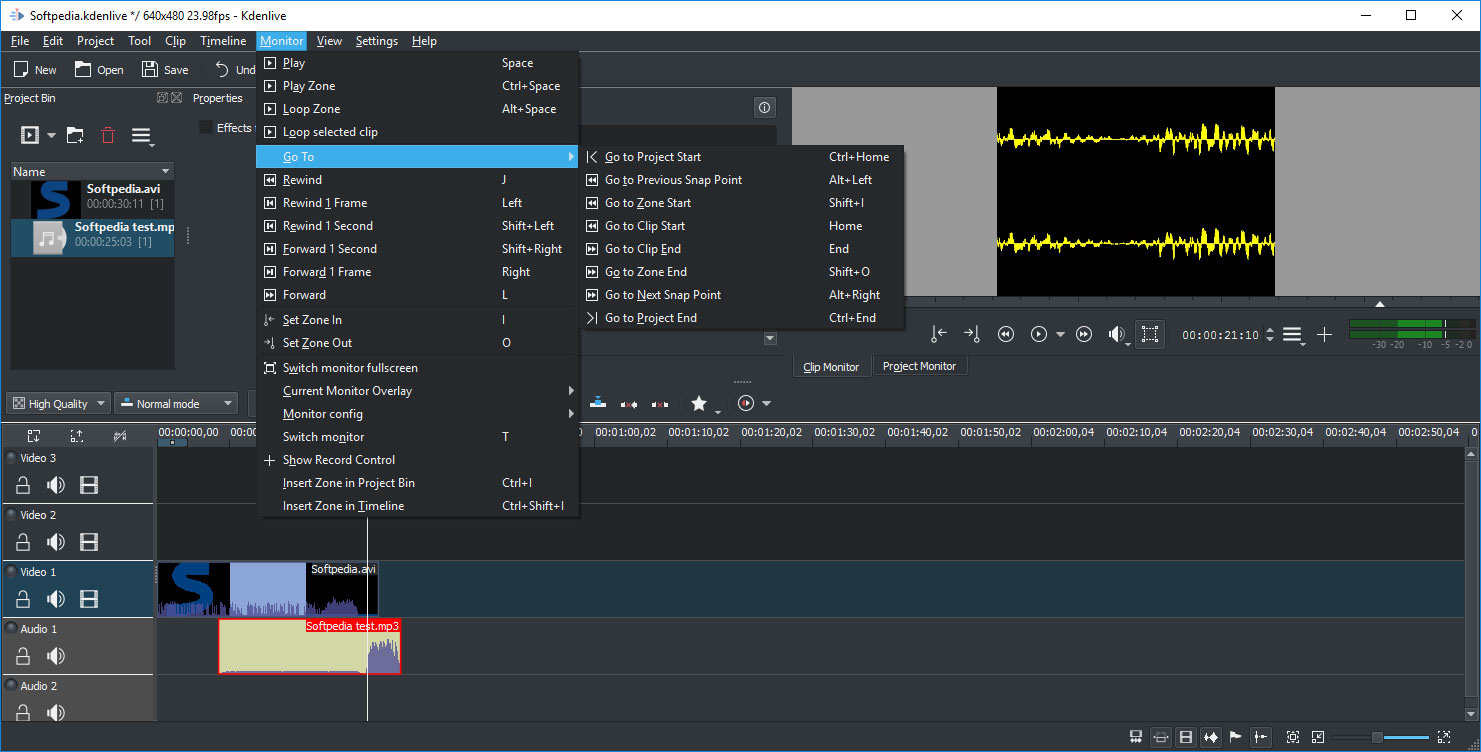Viewport: 1481px width, 752px height.
Task: Choose Switch monitor fullscreen from the menu
Action: pos(350,368)
